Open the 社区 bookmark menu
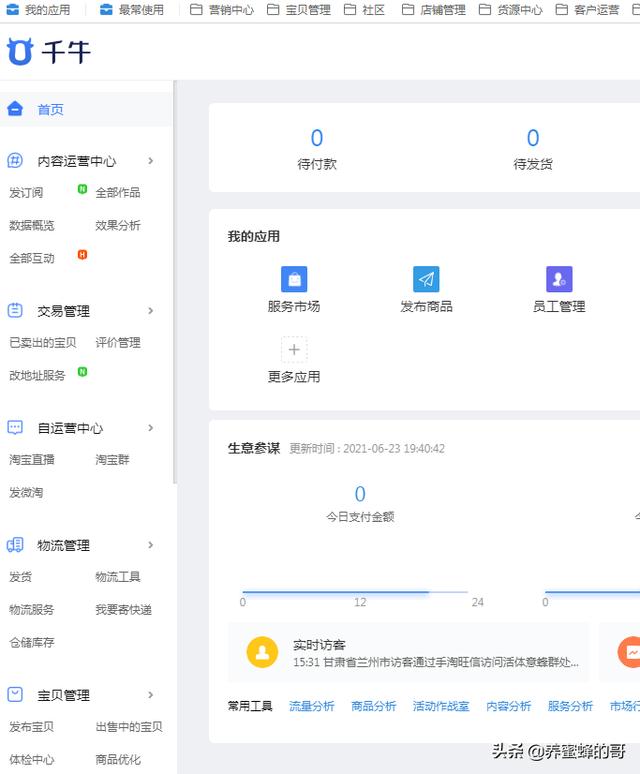 pyautogui.click(x=374, y=10)
